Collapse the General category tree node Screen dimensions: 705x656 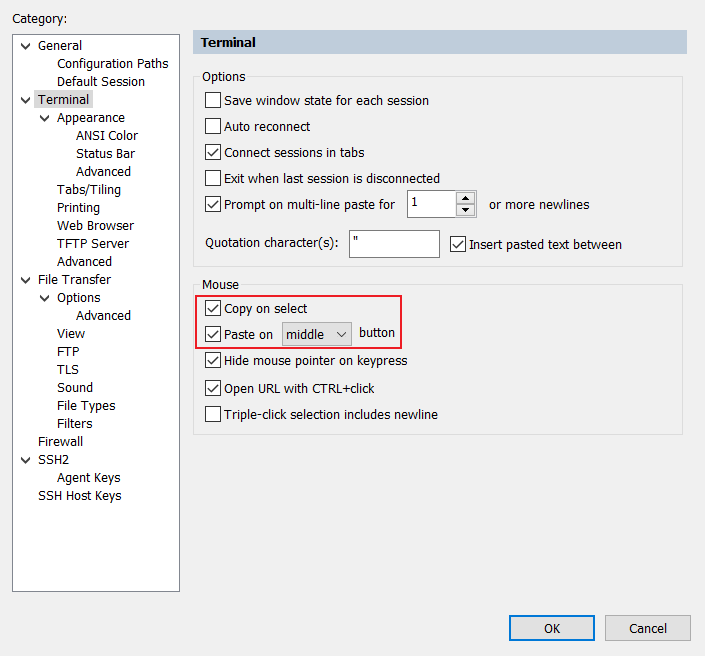(x=25, y=46)
